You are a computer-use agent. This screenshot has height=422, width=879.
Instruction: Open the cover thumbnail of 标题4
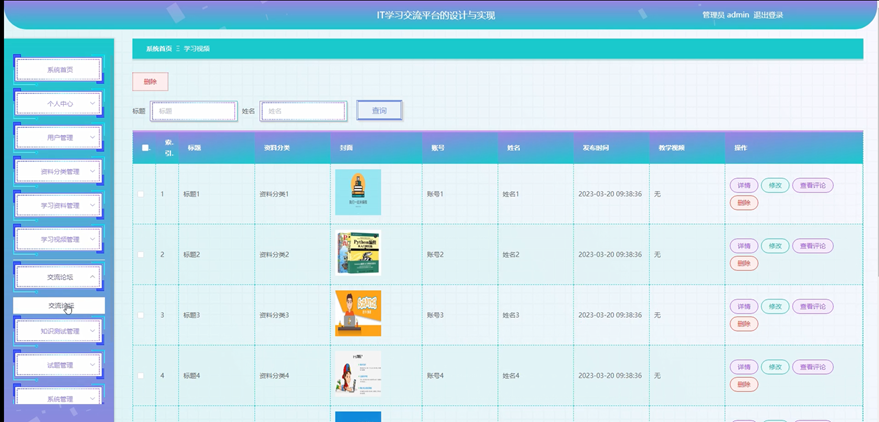click(x=358, y=374)
